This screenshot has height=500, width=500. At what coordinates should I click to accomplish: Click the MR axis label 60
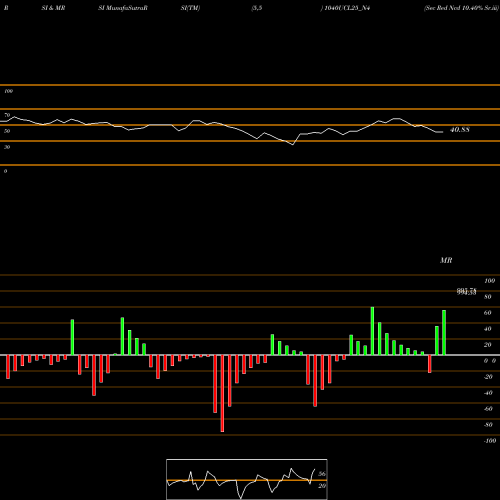coord(488,313)
